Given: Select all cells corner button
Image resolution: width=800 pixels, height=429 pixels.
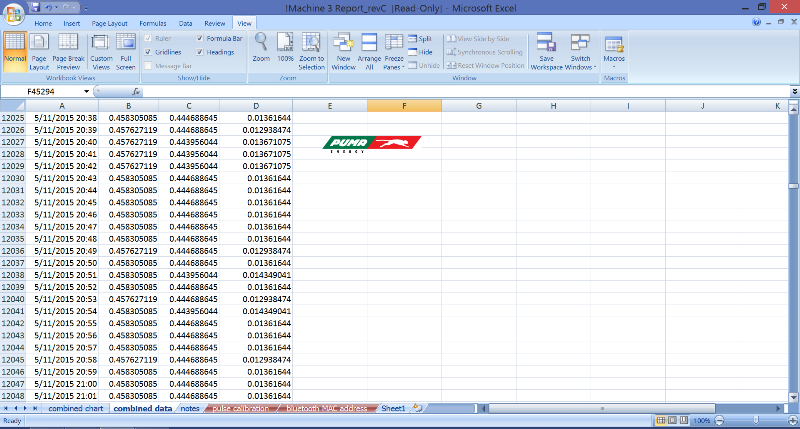Looking at the screenshot, I should point(13,106).
